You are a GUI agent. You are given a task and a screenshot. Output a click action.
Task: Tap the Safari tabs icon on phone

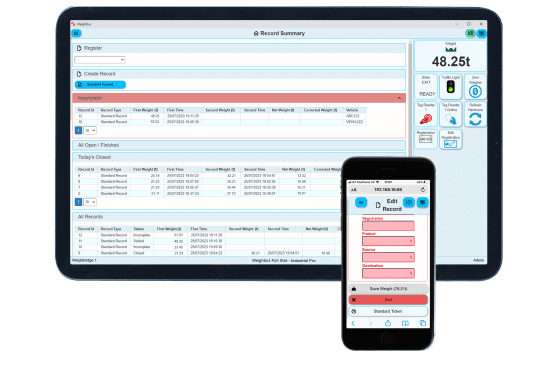tap(422, 323)
